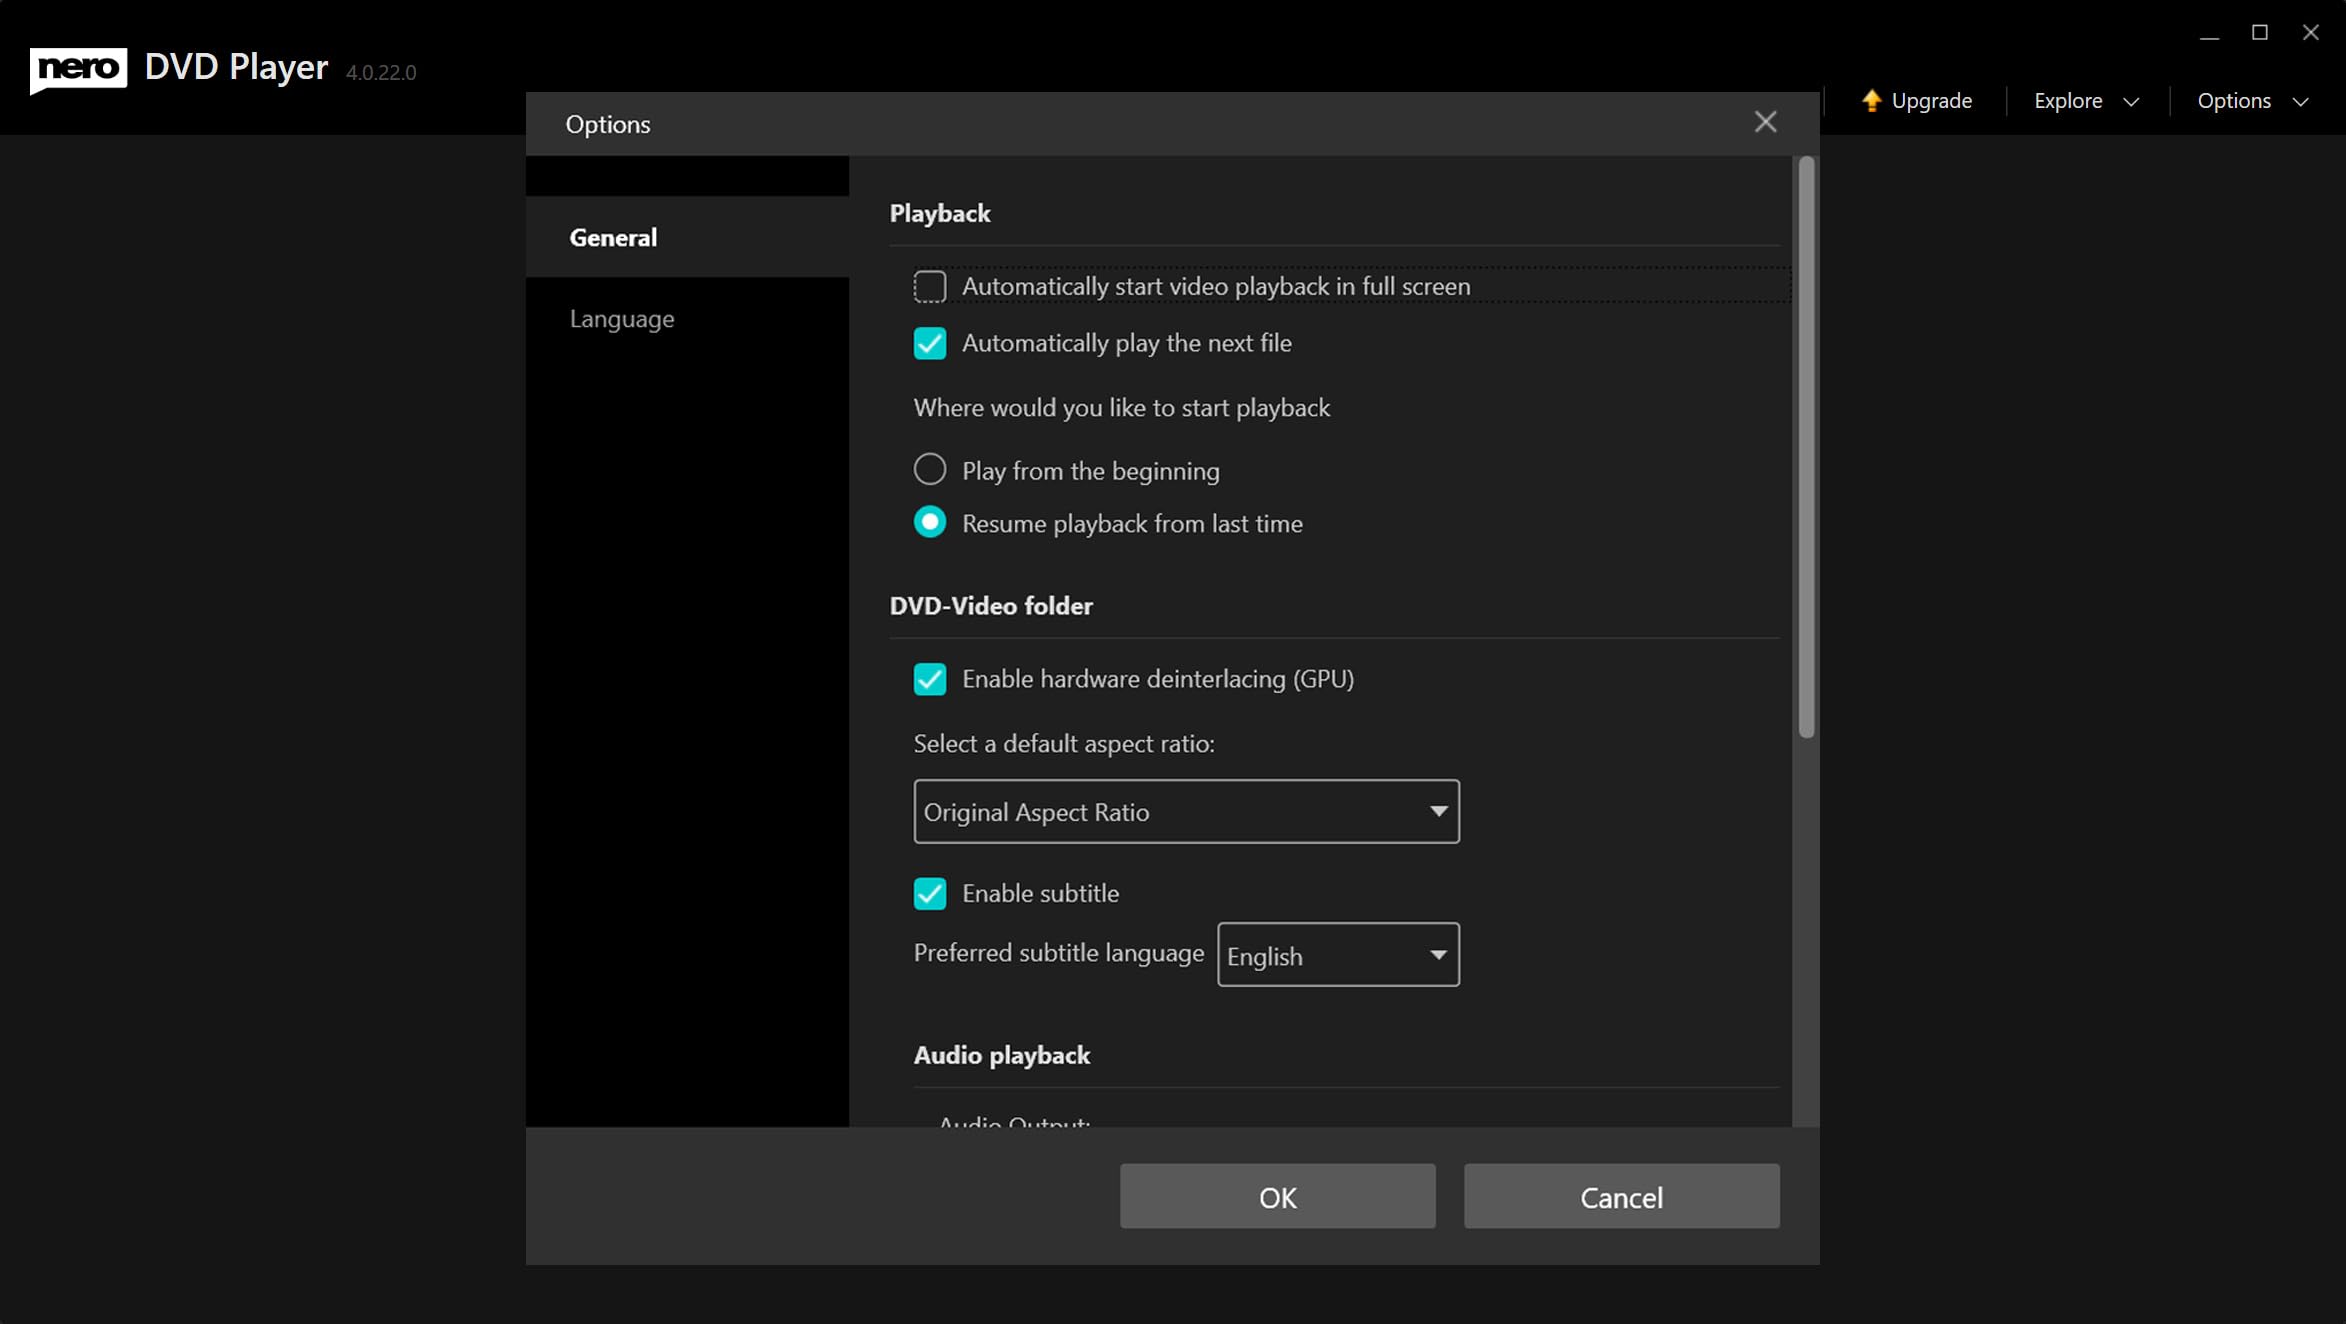Disable hardware deinterlacing (GPU) checkbox
Image resolution: width=2346 pixels, height=1324 pixels.
[929, 679]
